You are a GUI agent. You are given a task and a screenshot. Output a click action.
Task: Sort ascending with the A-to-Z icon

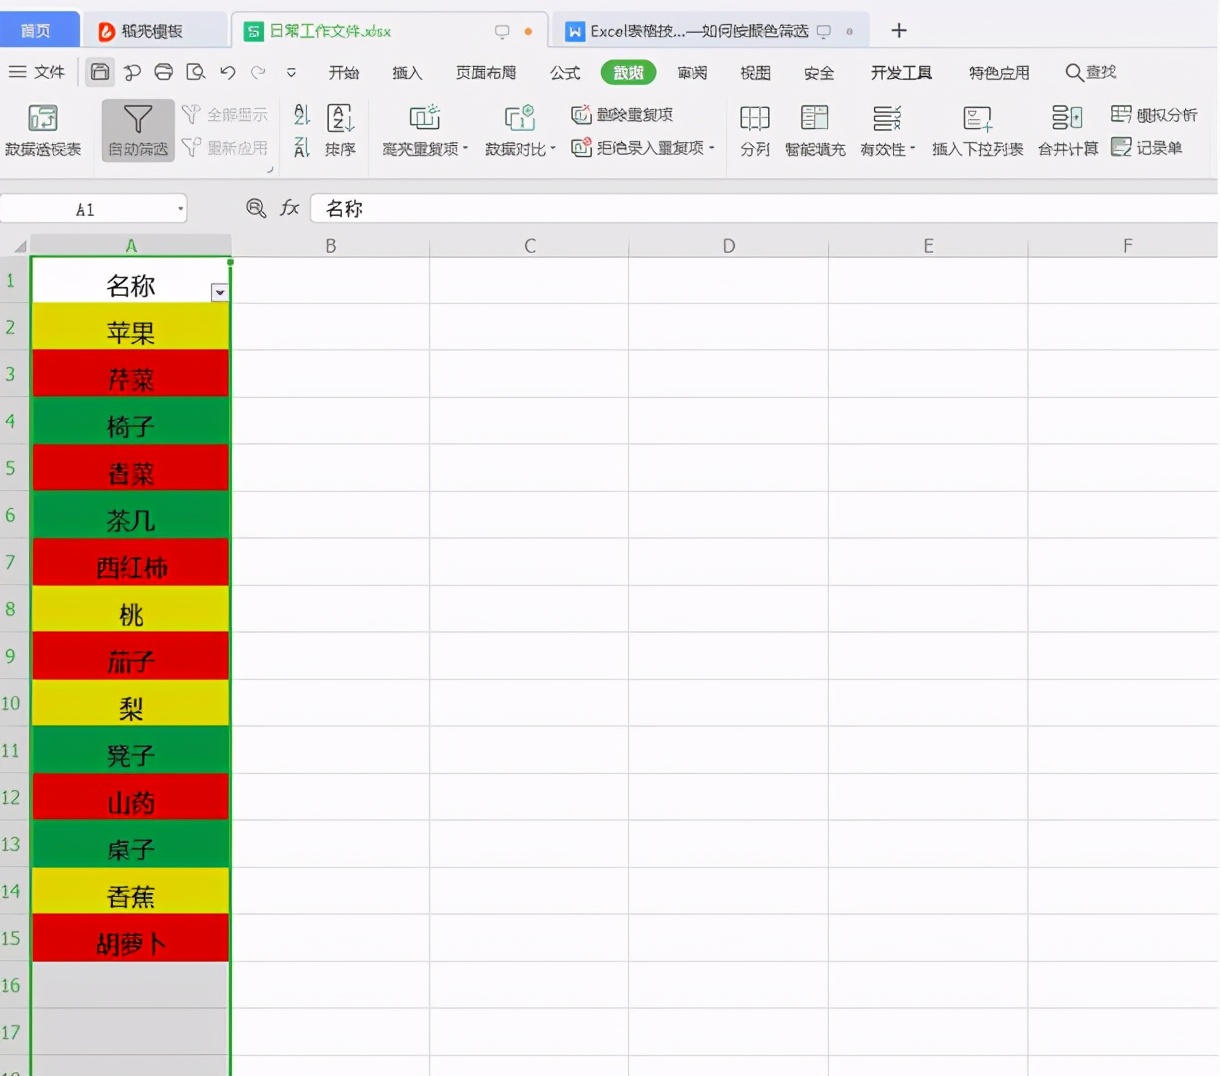[x=302, y=115]
